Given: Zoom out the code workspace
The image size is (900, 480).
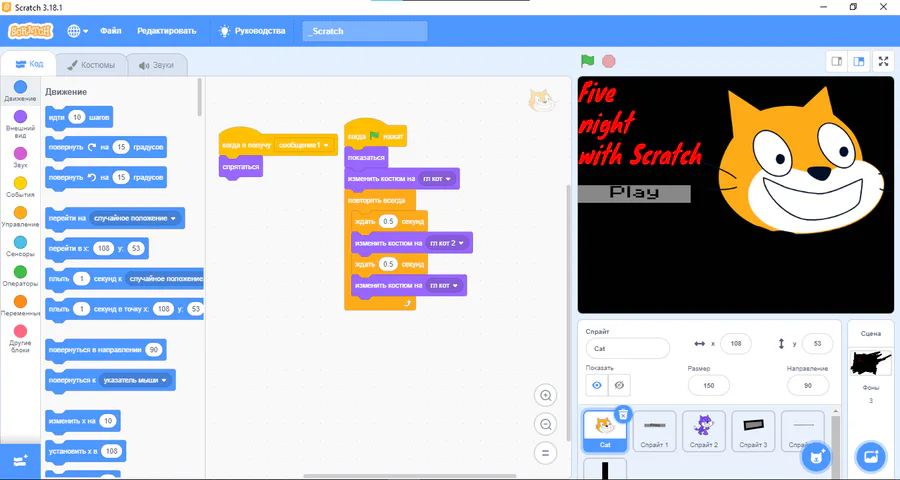Looking at the screenshot, I should (545, 424).
